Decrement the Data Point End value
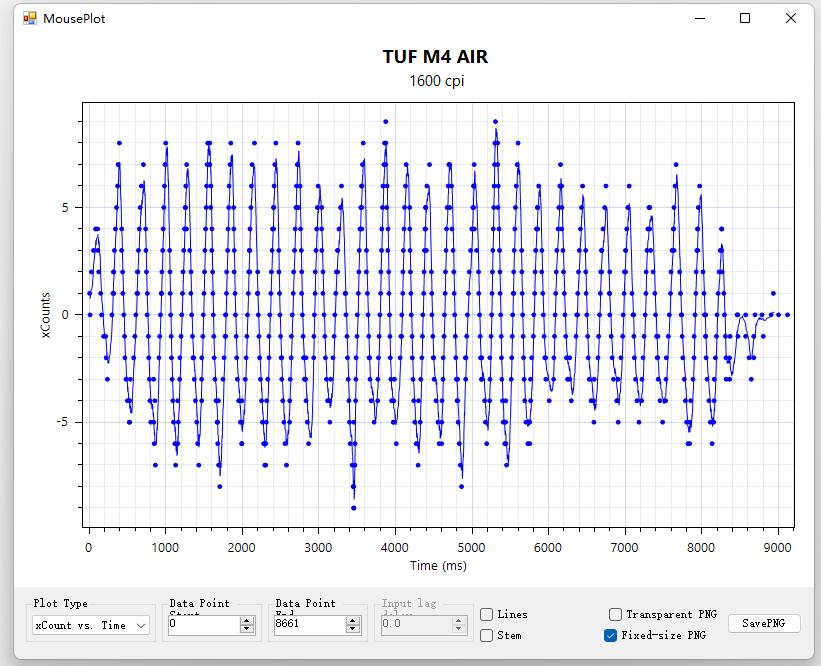Screen dimensions: 821x666 [x=352, y=628]
